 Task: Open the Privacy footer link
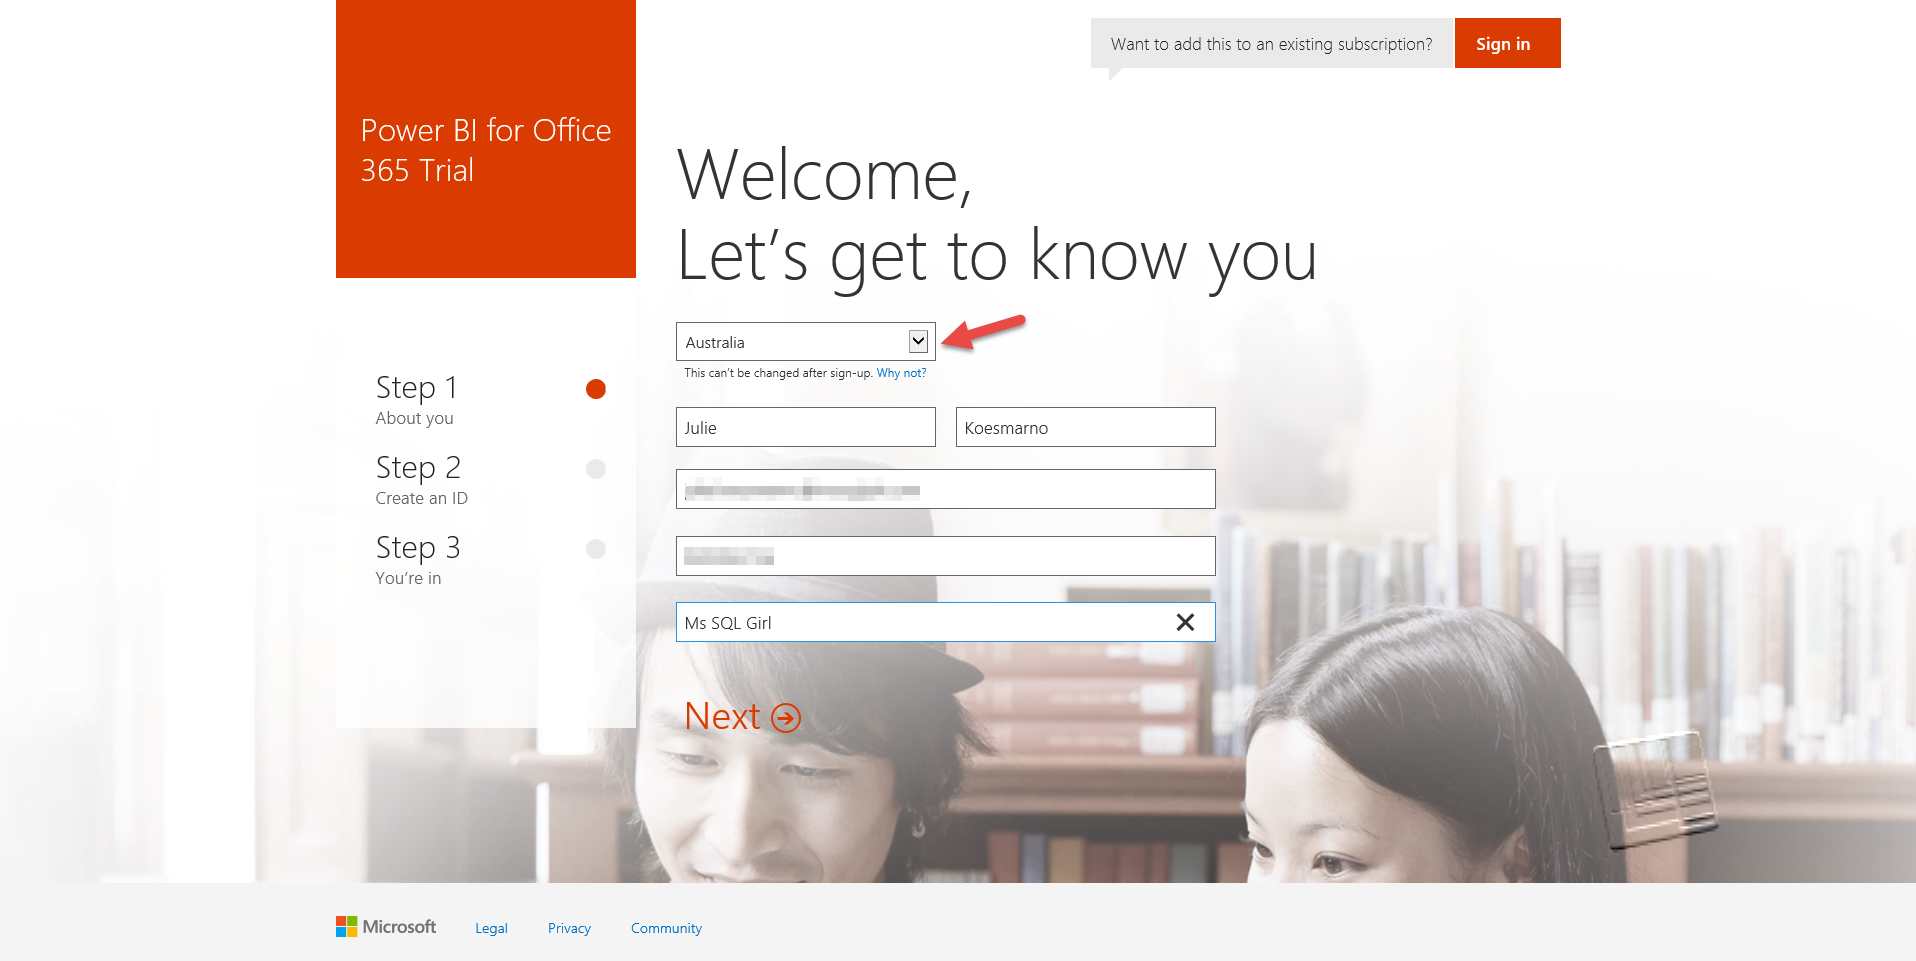569,928
